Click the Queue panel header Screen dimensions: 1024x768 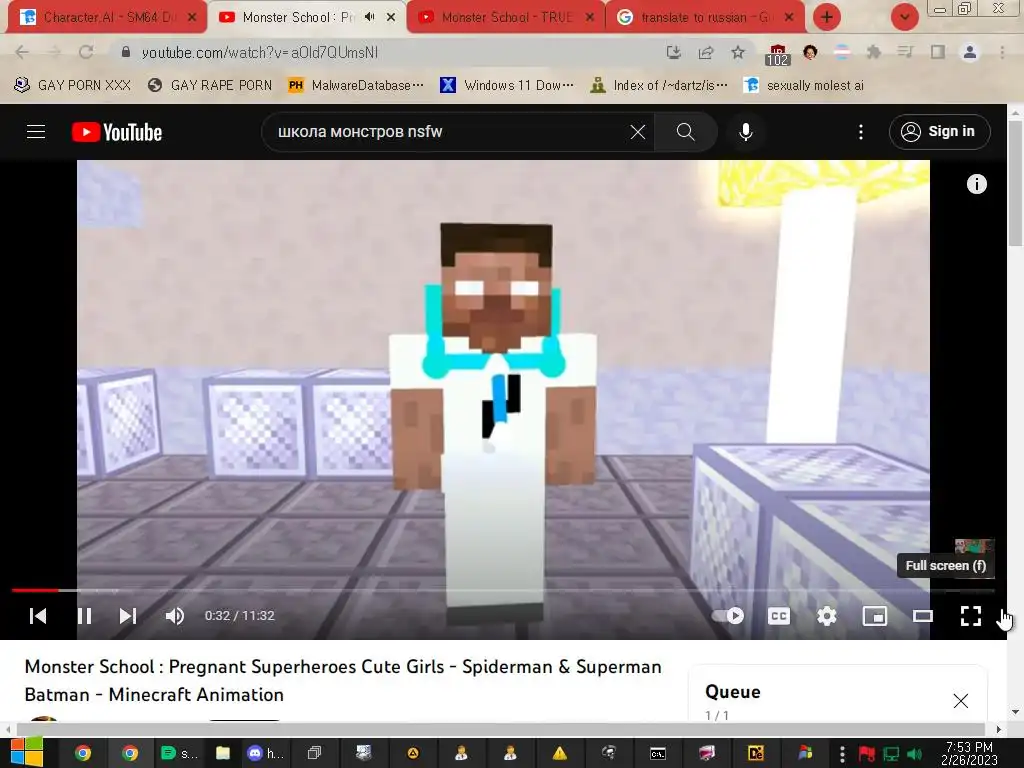tap(733, 692)
